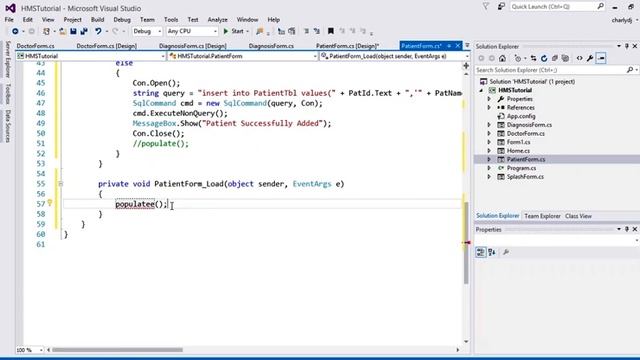
Task: Click the Alphabetical sort icon in Properties panel
Action: coord(492,252)
